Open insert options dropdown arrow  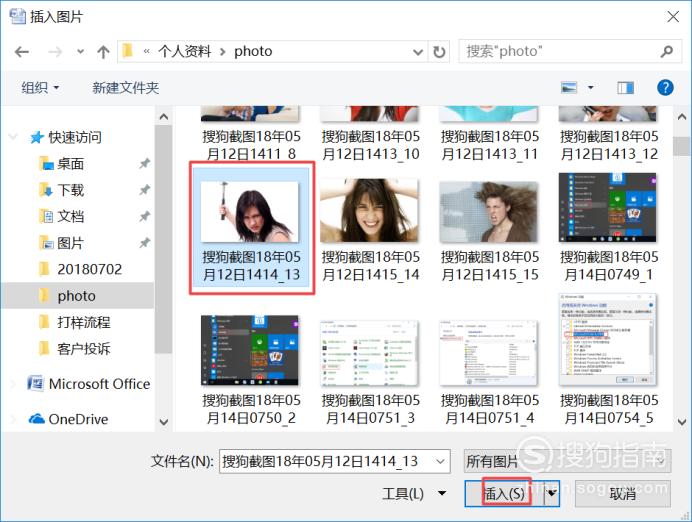click(x=552, y=494)
